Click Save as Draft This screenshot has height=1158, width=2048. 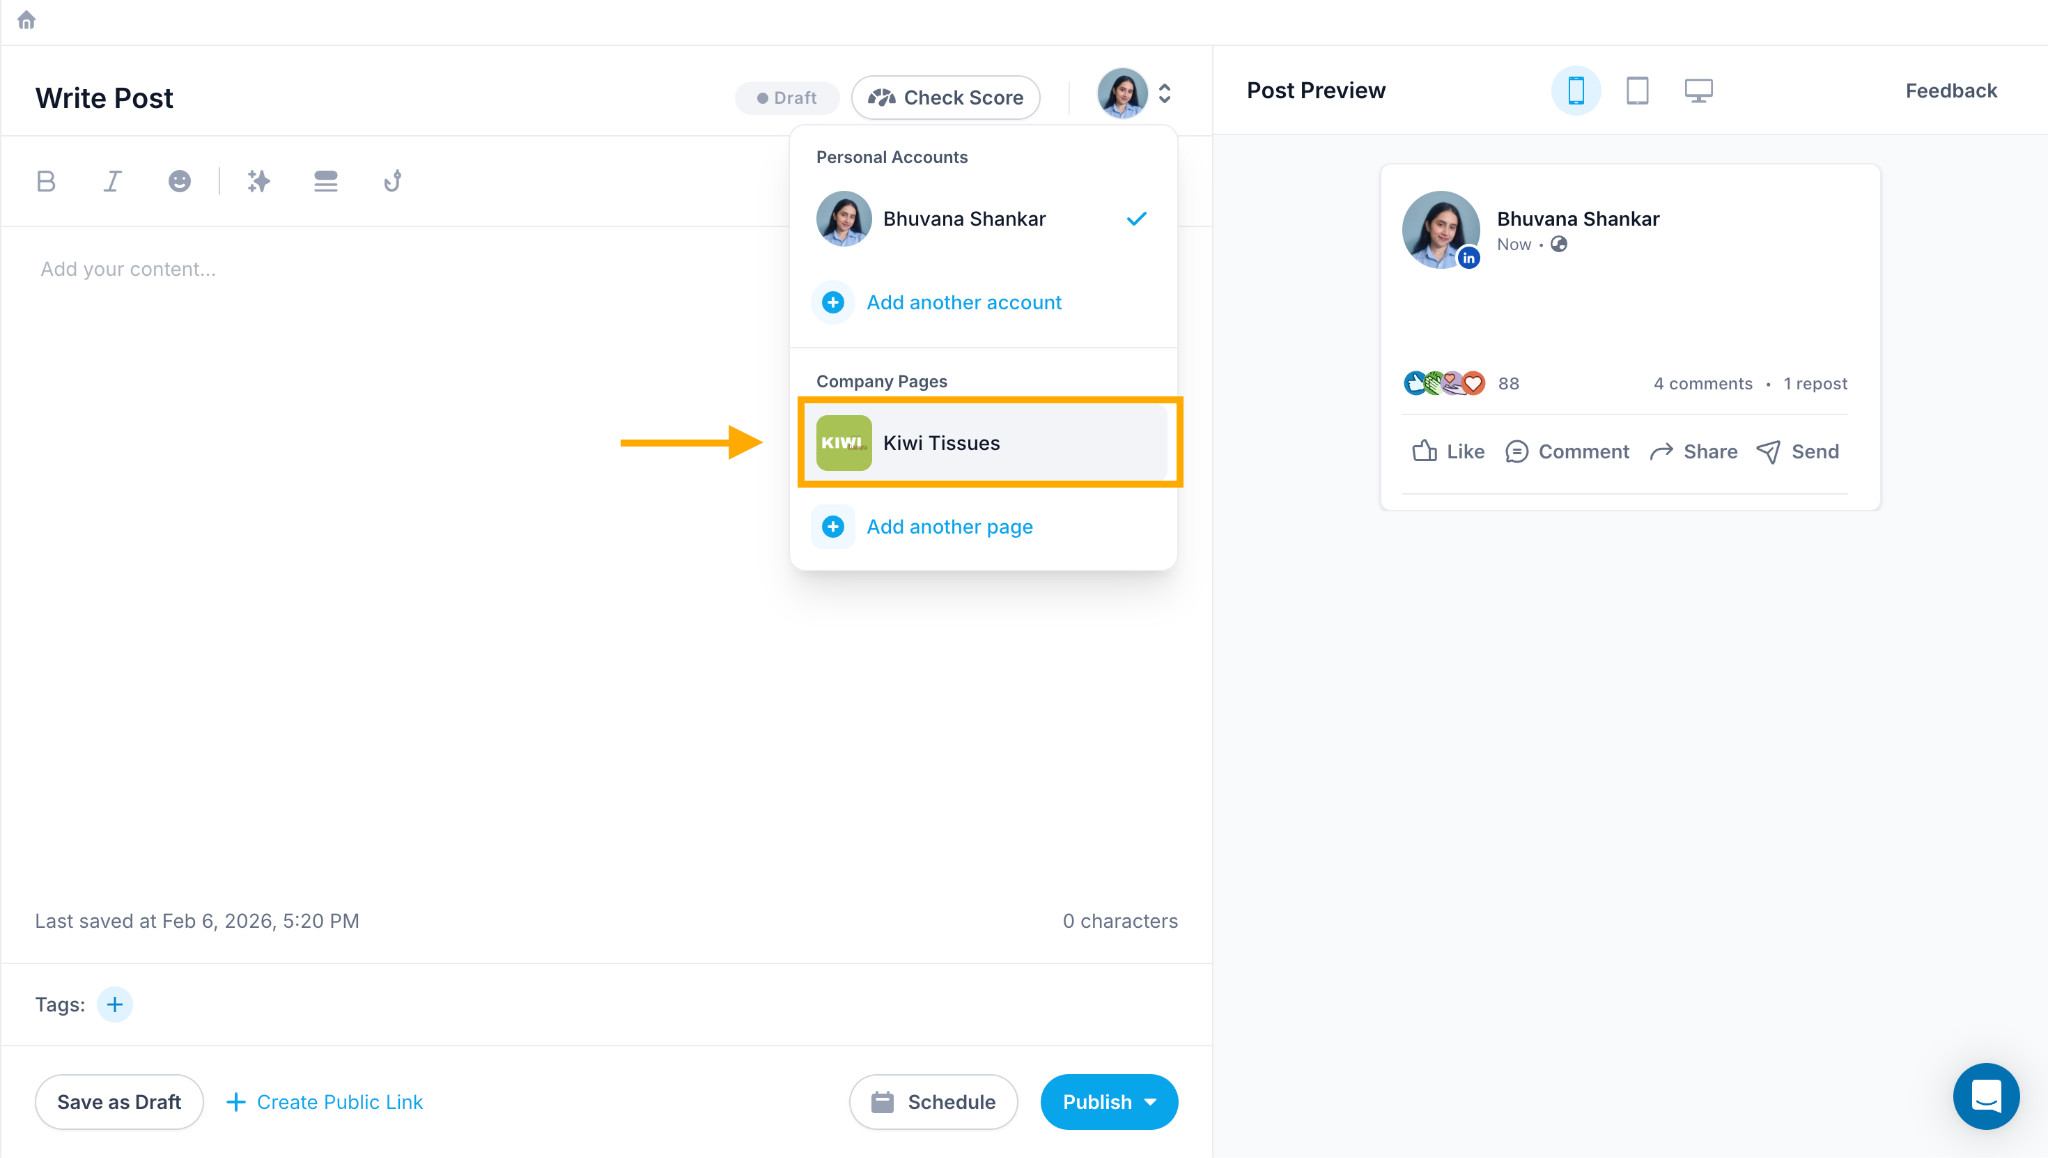tap(119, 1102)
